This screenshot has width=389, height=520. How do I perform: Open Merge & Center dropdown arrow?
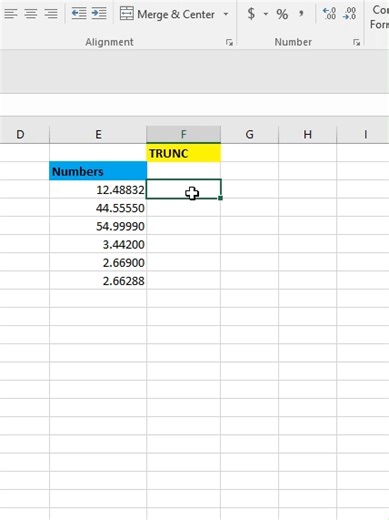pyautogui.click(x=226, y=14)
